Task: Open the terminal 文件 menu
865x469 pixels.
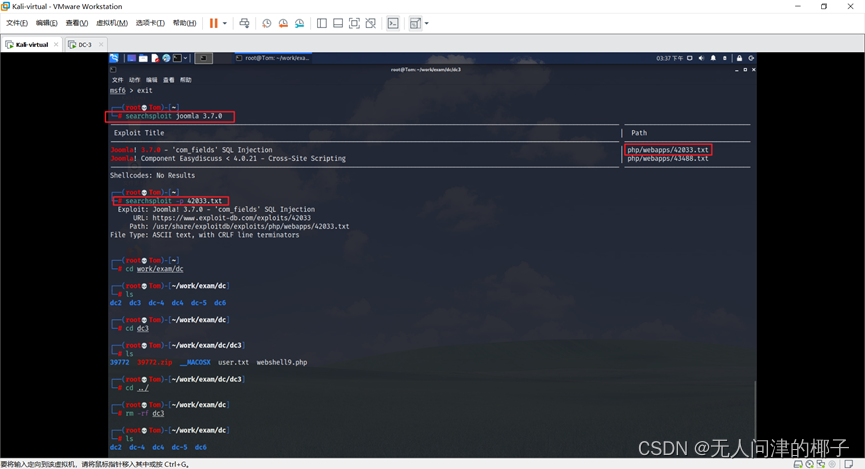Action: point(118,80)
